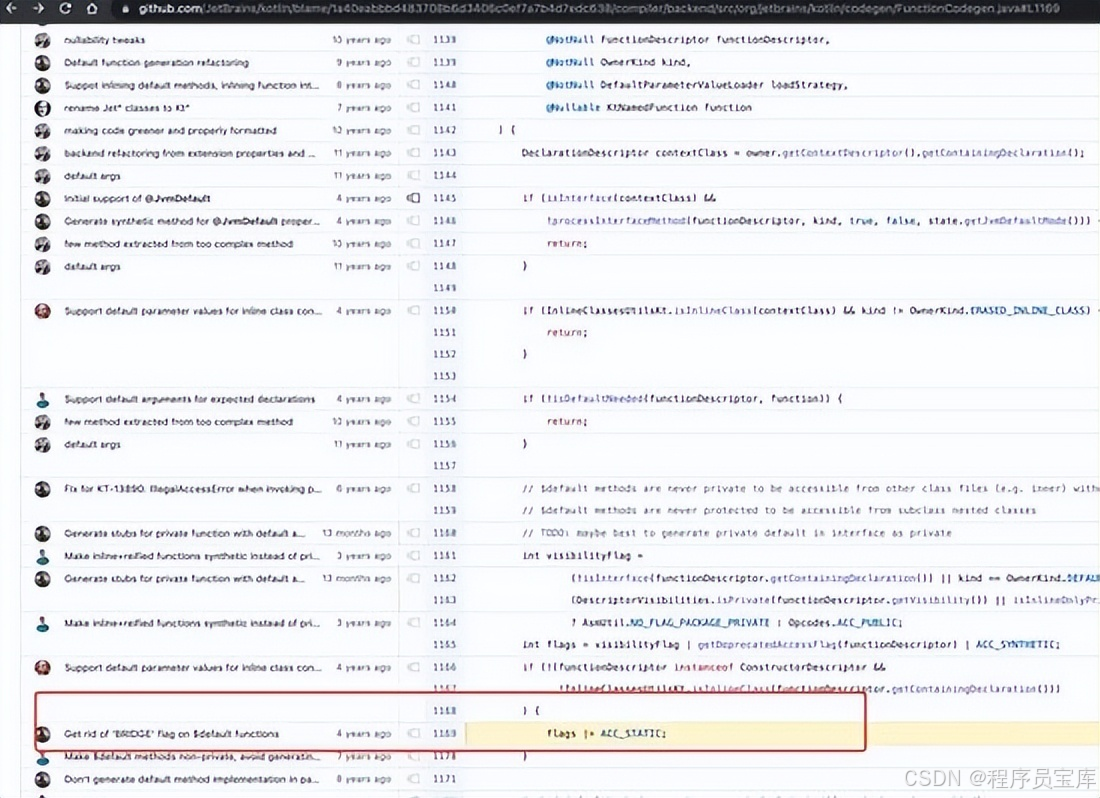The image size is (1100, 798).
Task: View blame prior to line 1143 change
Action: click(x=414, y=153)
